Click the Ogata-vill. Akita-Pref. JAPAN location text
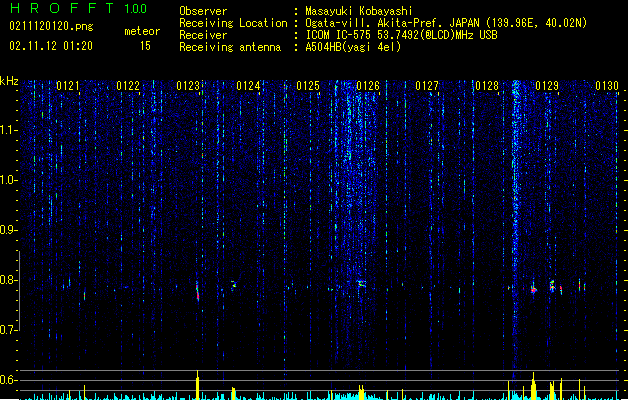Image resolution: width=629 pixels, height=400 pixels. [446, 23]
